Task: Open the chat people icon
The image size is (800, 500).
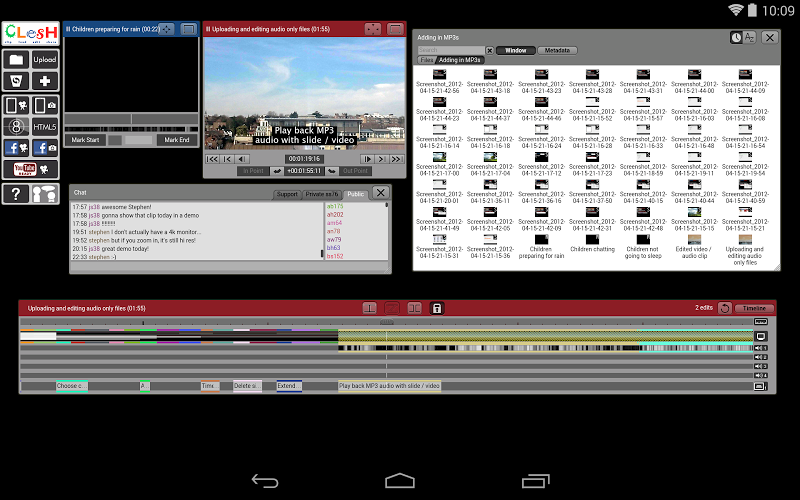Action: 45,193
